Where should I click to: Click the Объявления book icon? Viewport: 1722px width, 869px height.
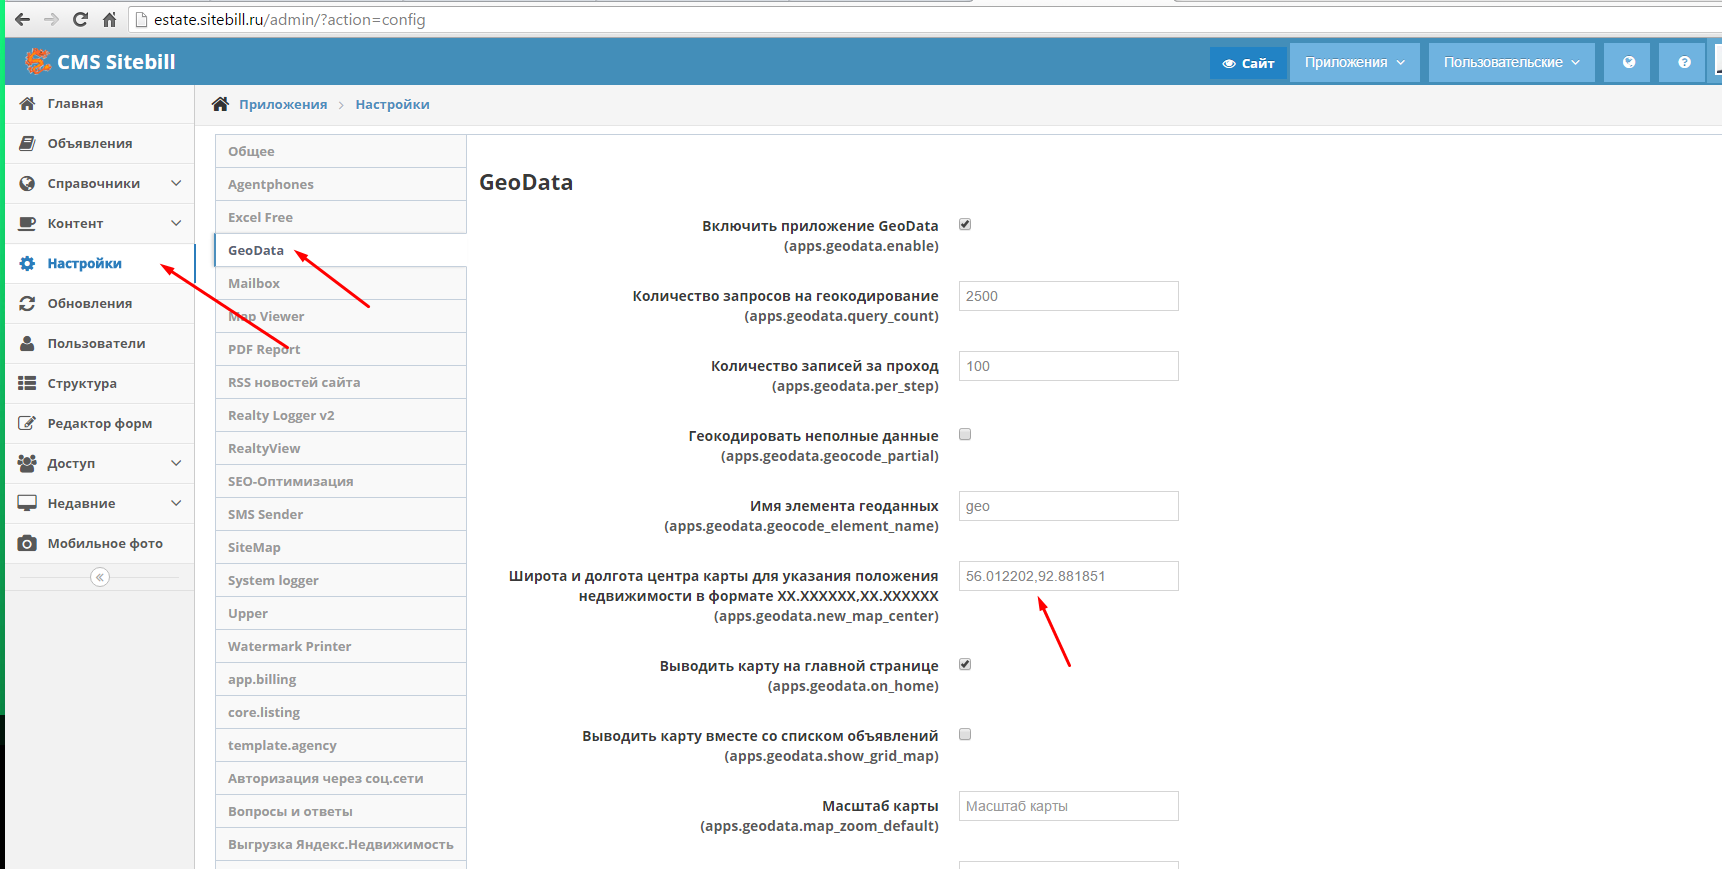27,143
